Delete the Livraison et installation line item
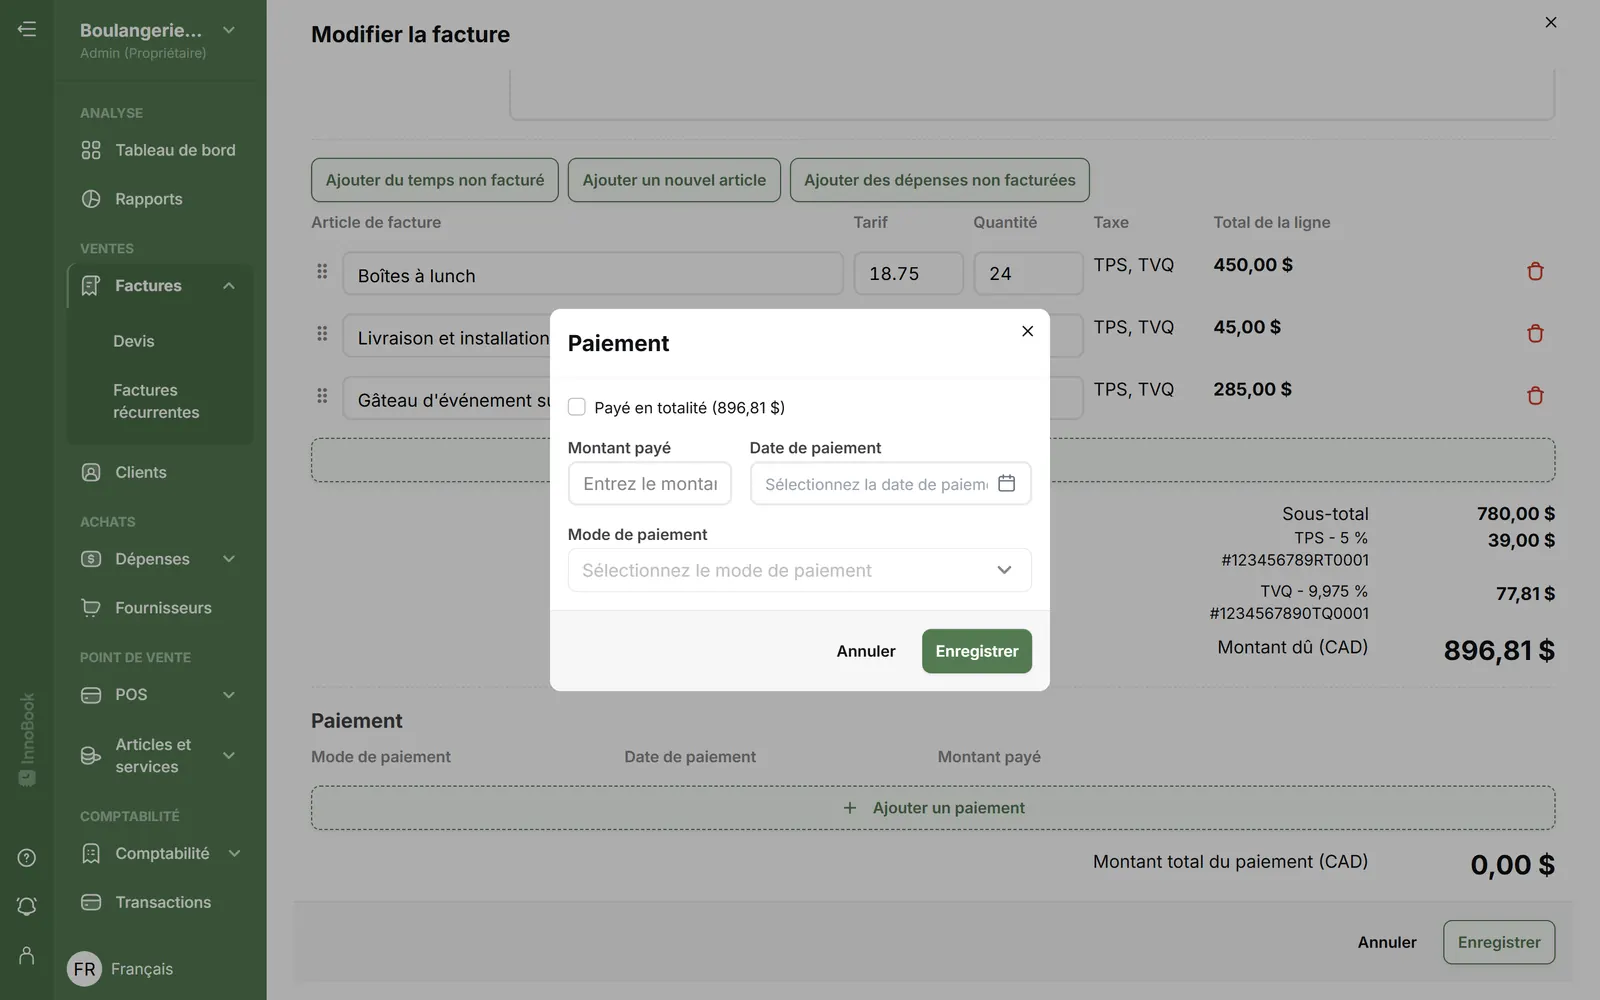 coord(1535,333)
